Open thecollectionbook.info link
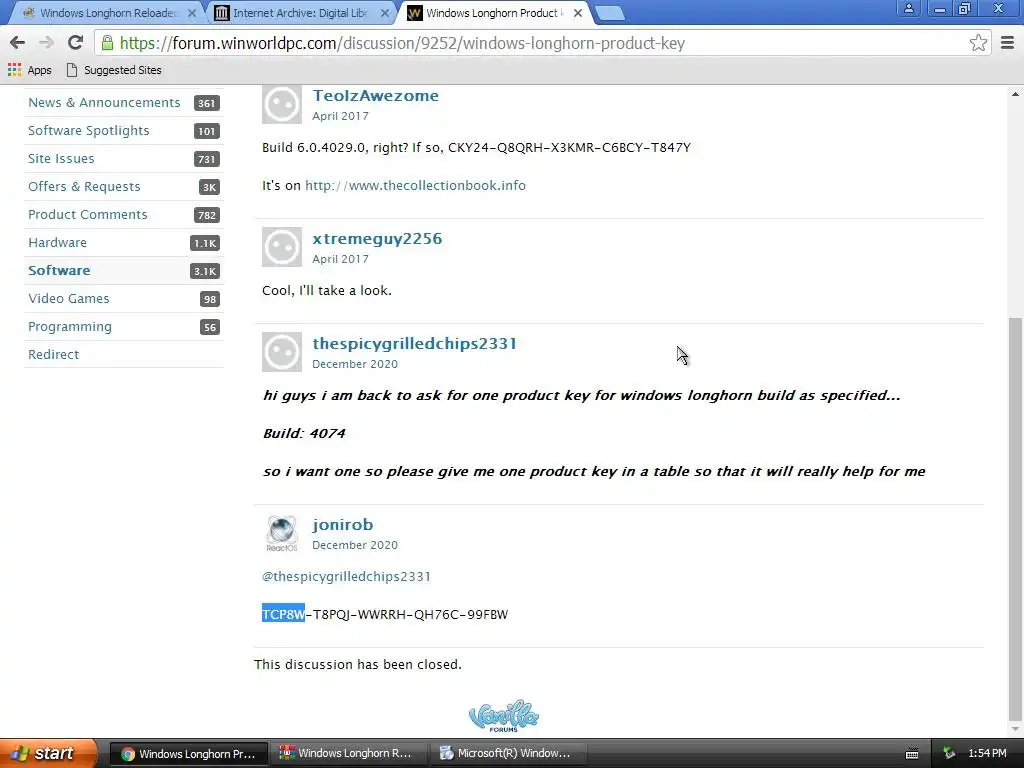This screenshot has width=1024, height=768. 415,185
